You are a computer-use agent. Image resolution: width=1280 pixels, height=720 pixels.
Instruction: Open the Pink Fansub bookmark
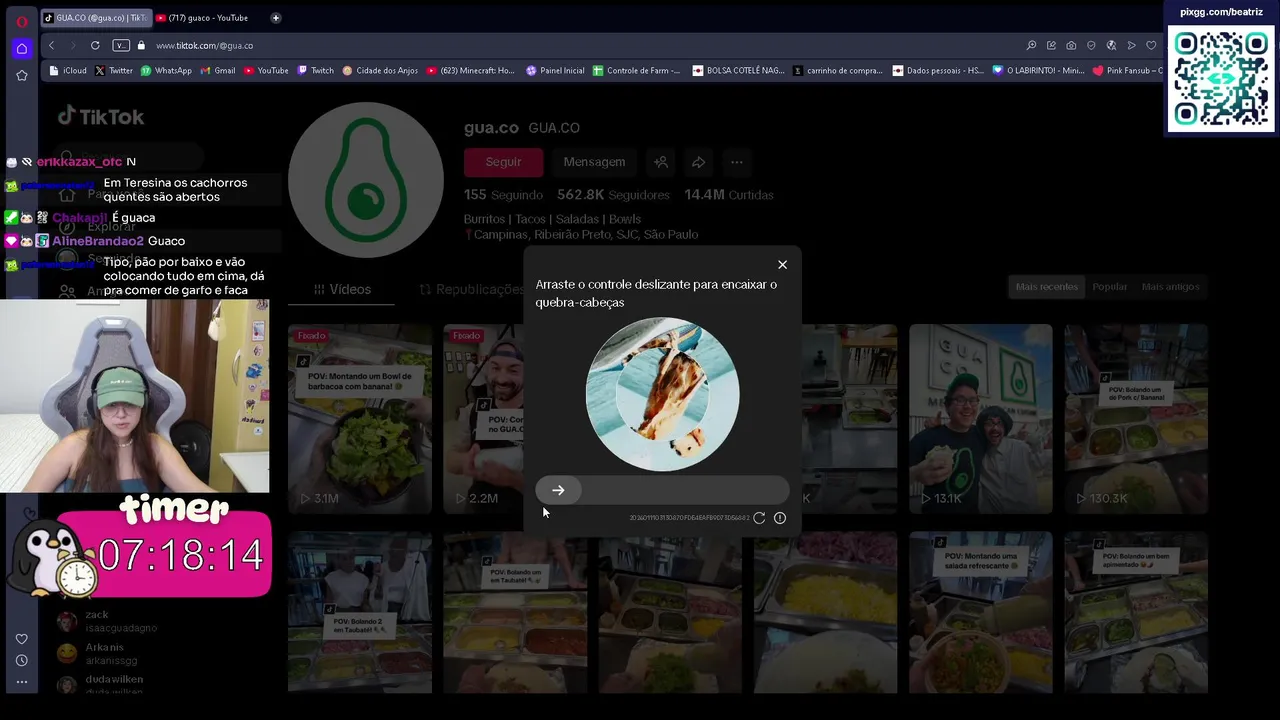[1128, 71]
